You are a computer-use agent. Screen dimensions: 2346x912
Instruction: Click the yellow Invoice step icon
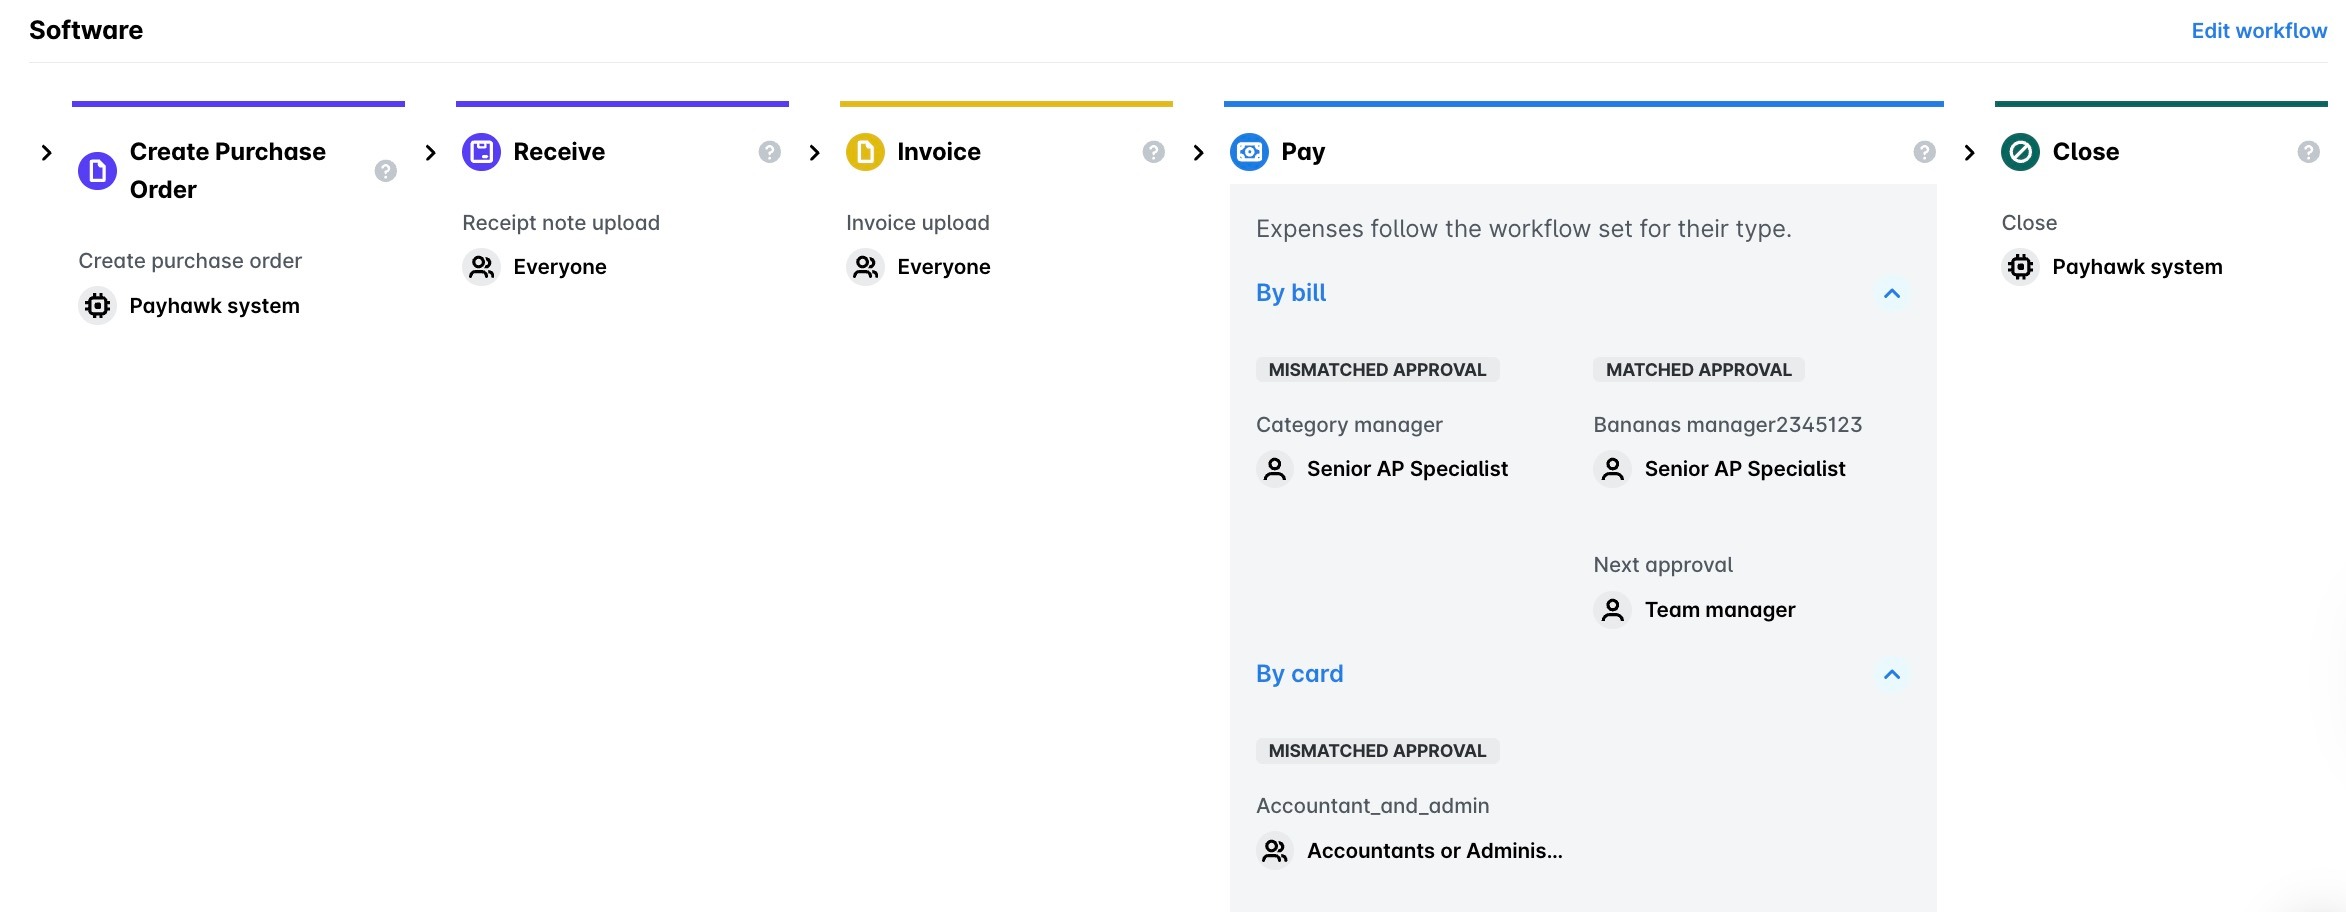click(865, 152)
